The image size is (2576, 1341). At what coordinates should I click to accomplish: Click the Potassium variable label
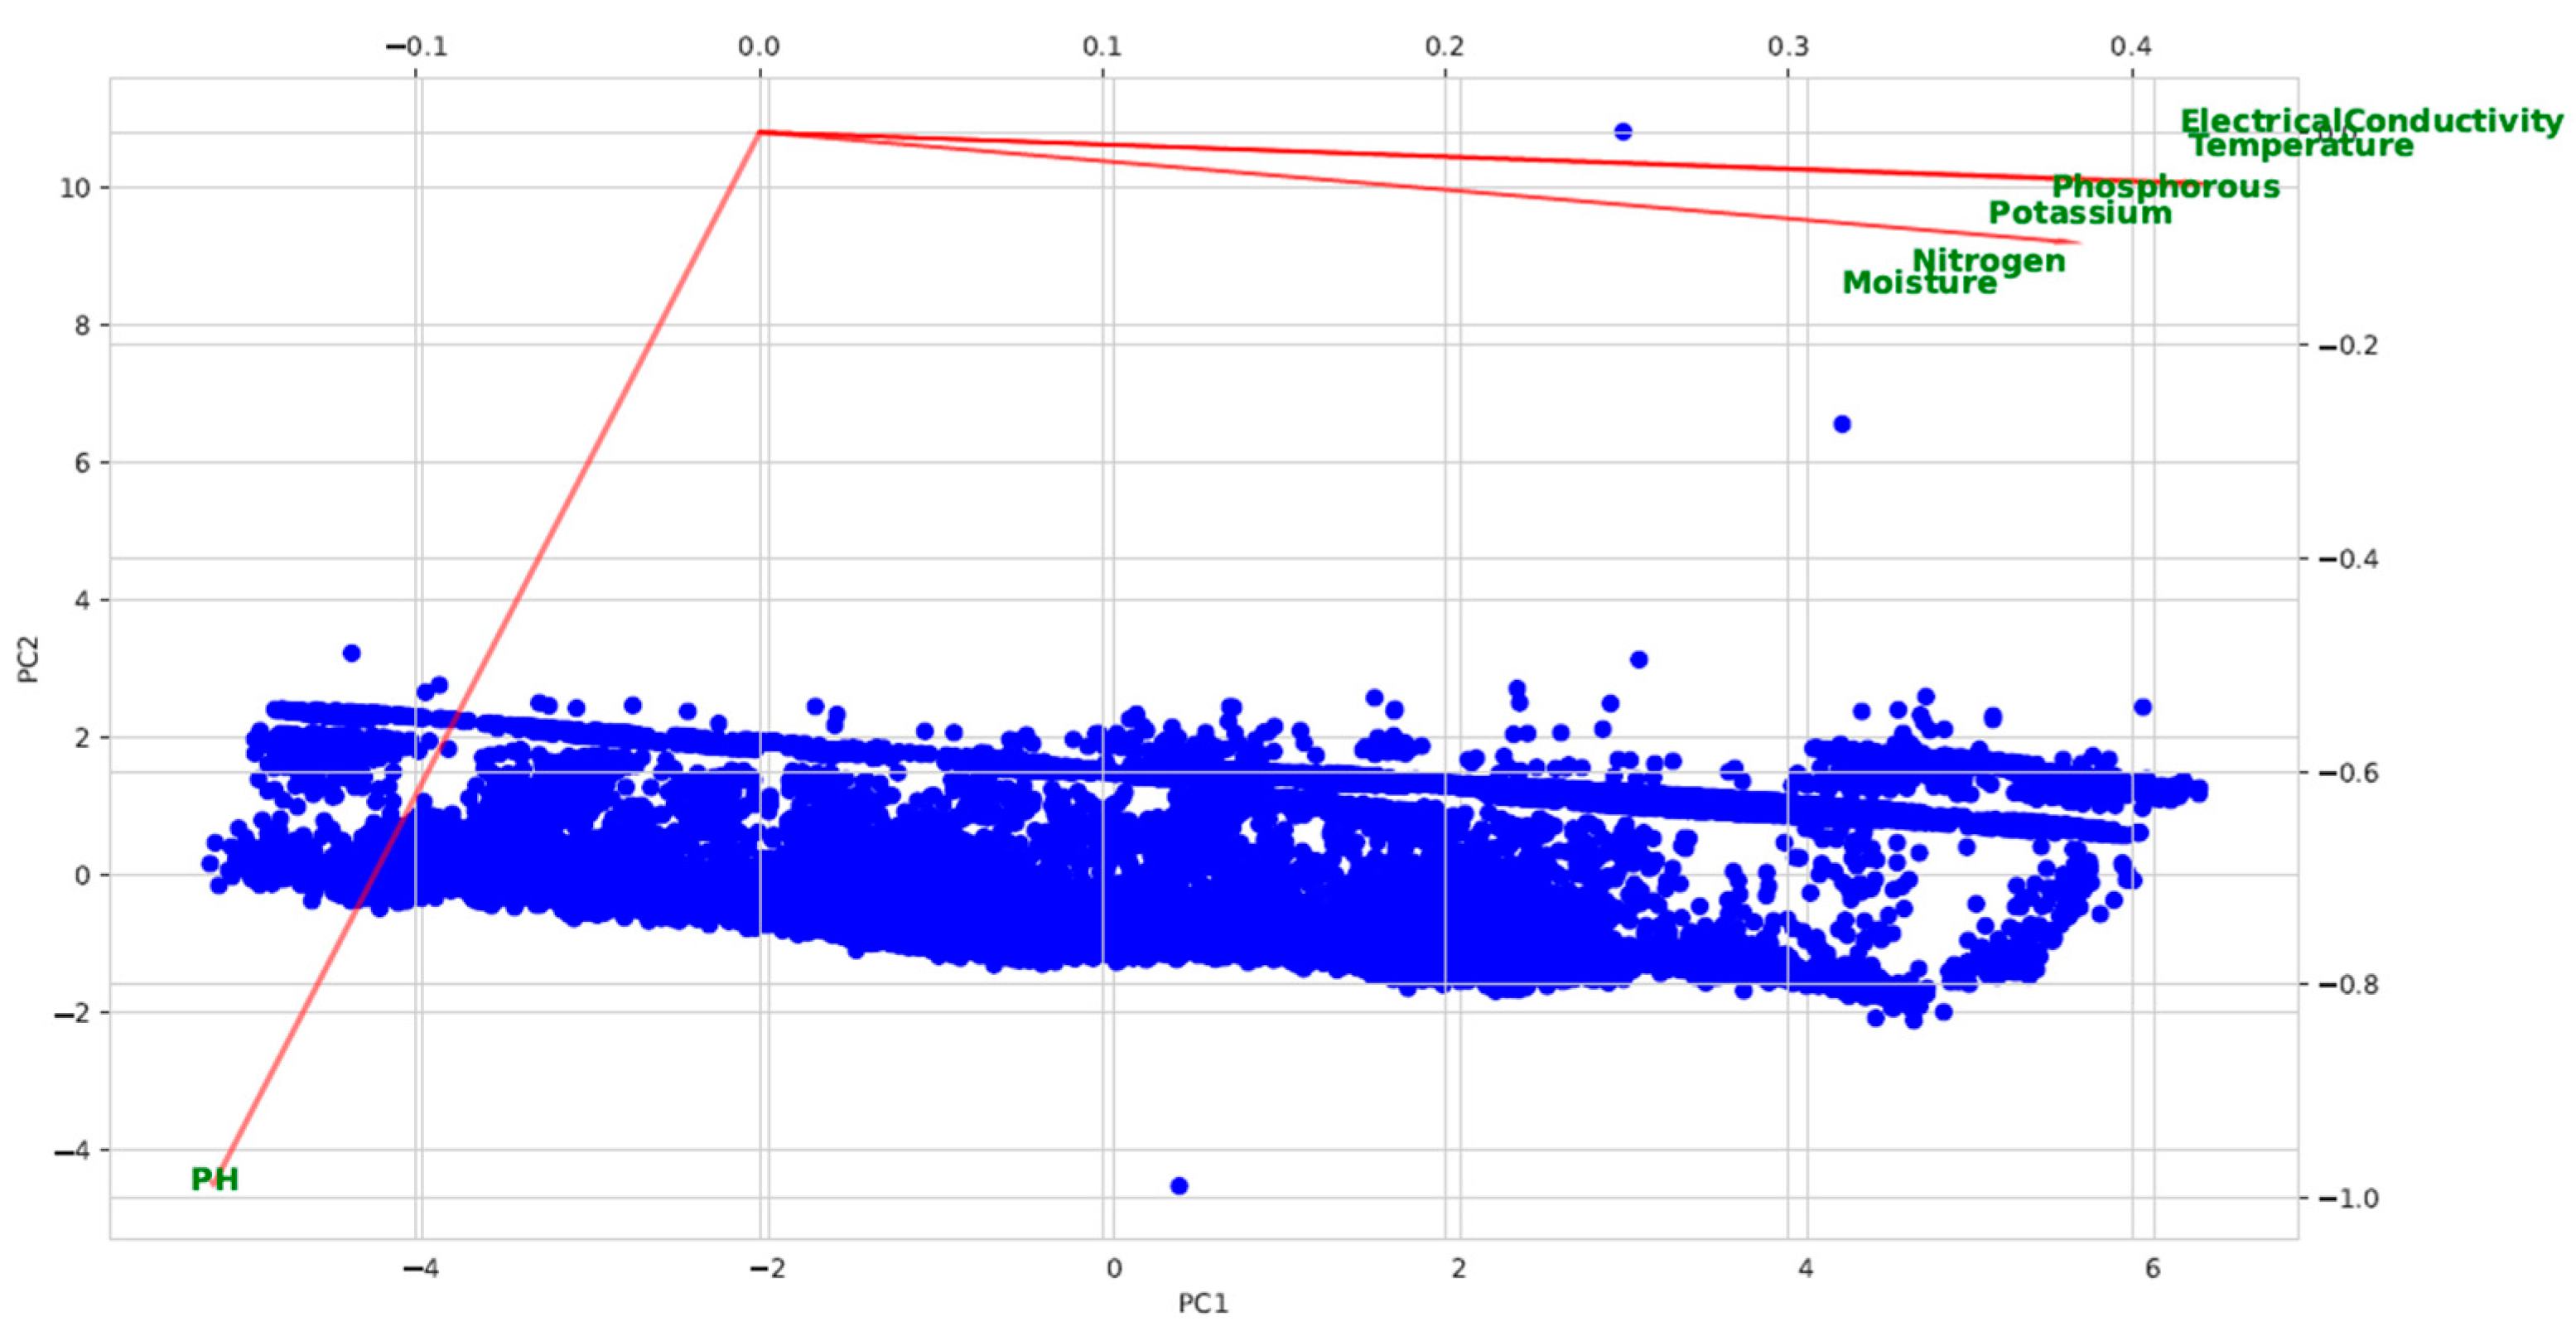click(2079, 213)
